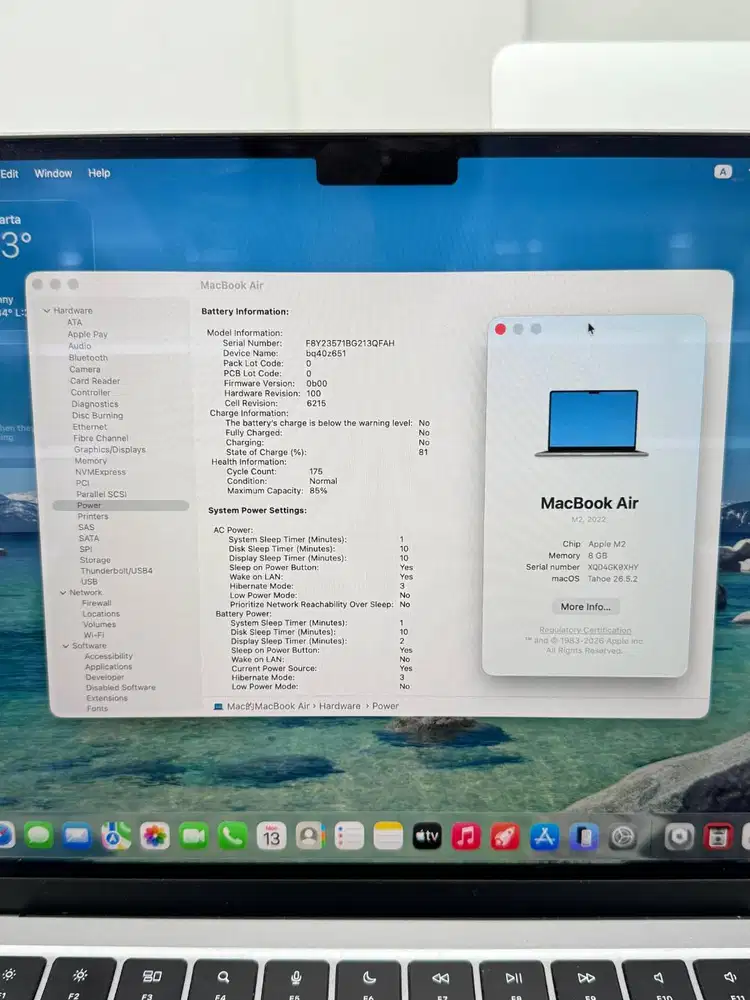Click the Maximum Capacity 85% value
Screen dimensions: 750x1000
pyautogui.click(x=318, y=490)
